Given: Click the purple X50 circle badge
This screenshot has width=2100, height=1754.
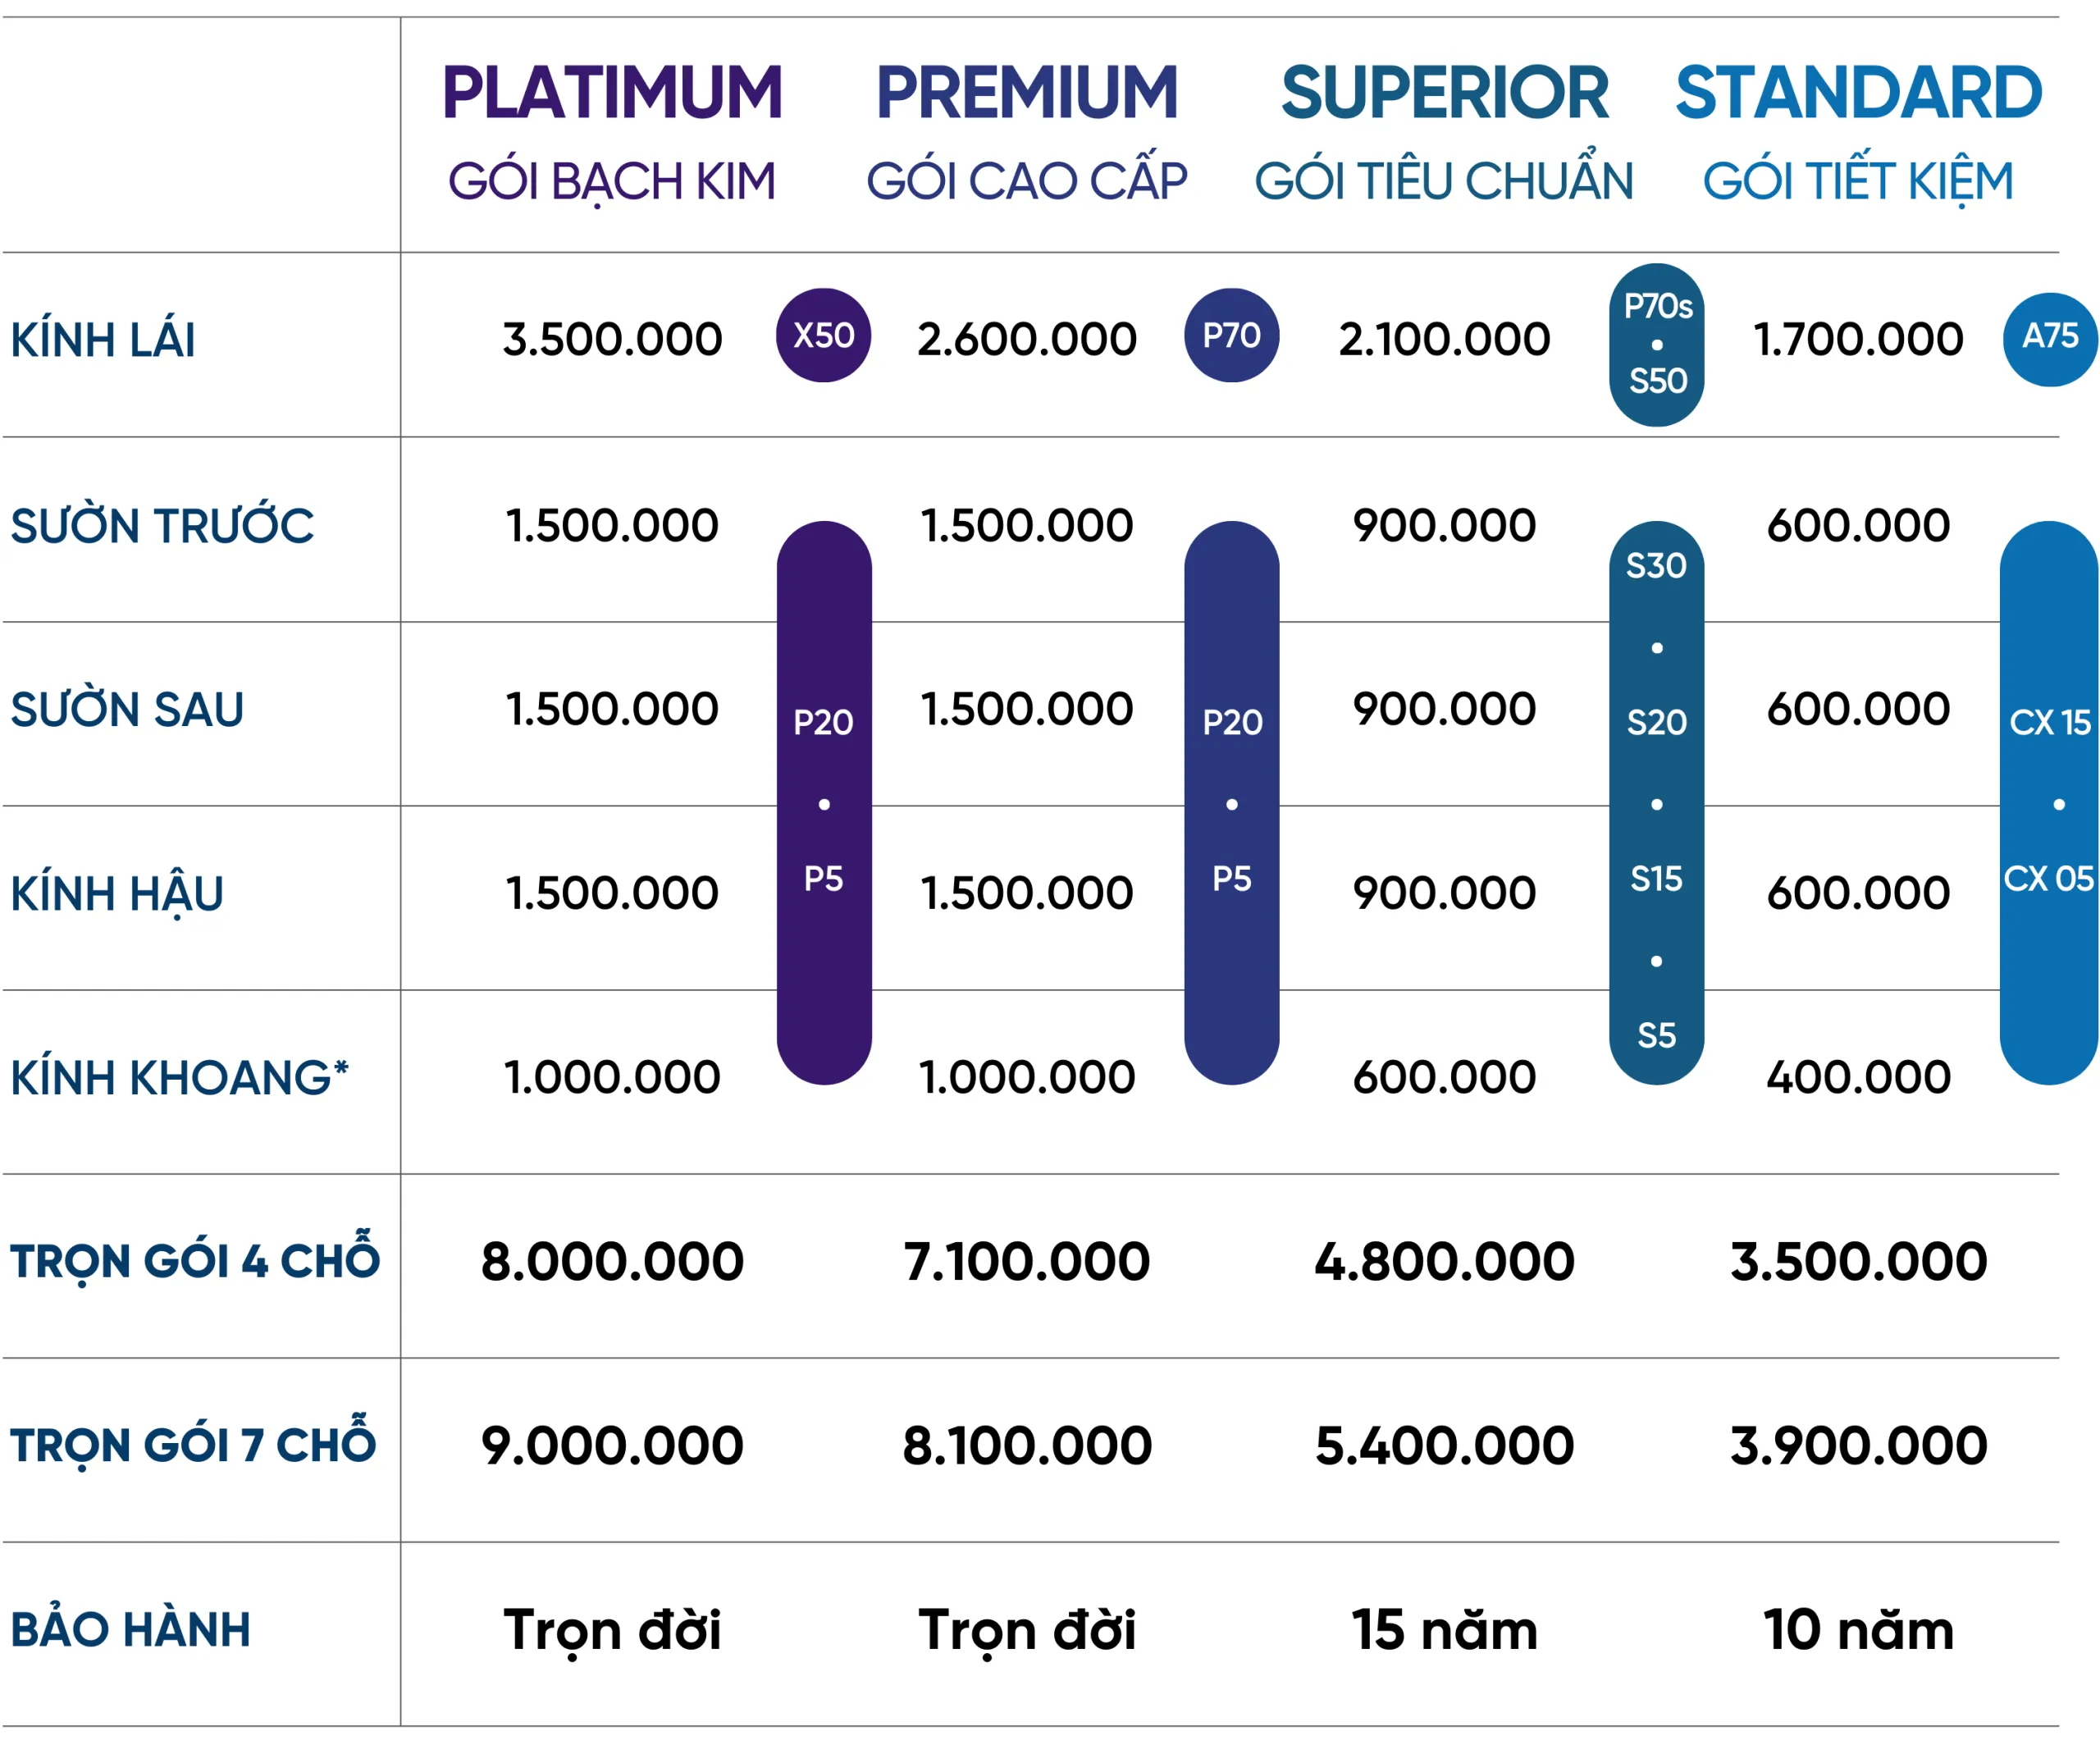Looking at the screenshot, I should coord(823,335).
